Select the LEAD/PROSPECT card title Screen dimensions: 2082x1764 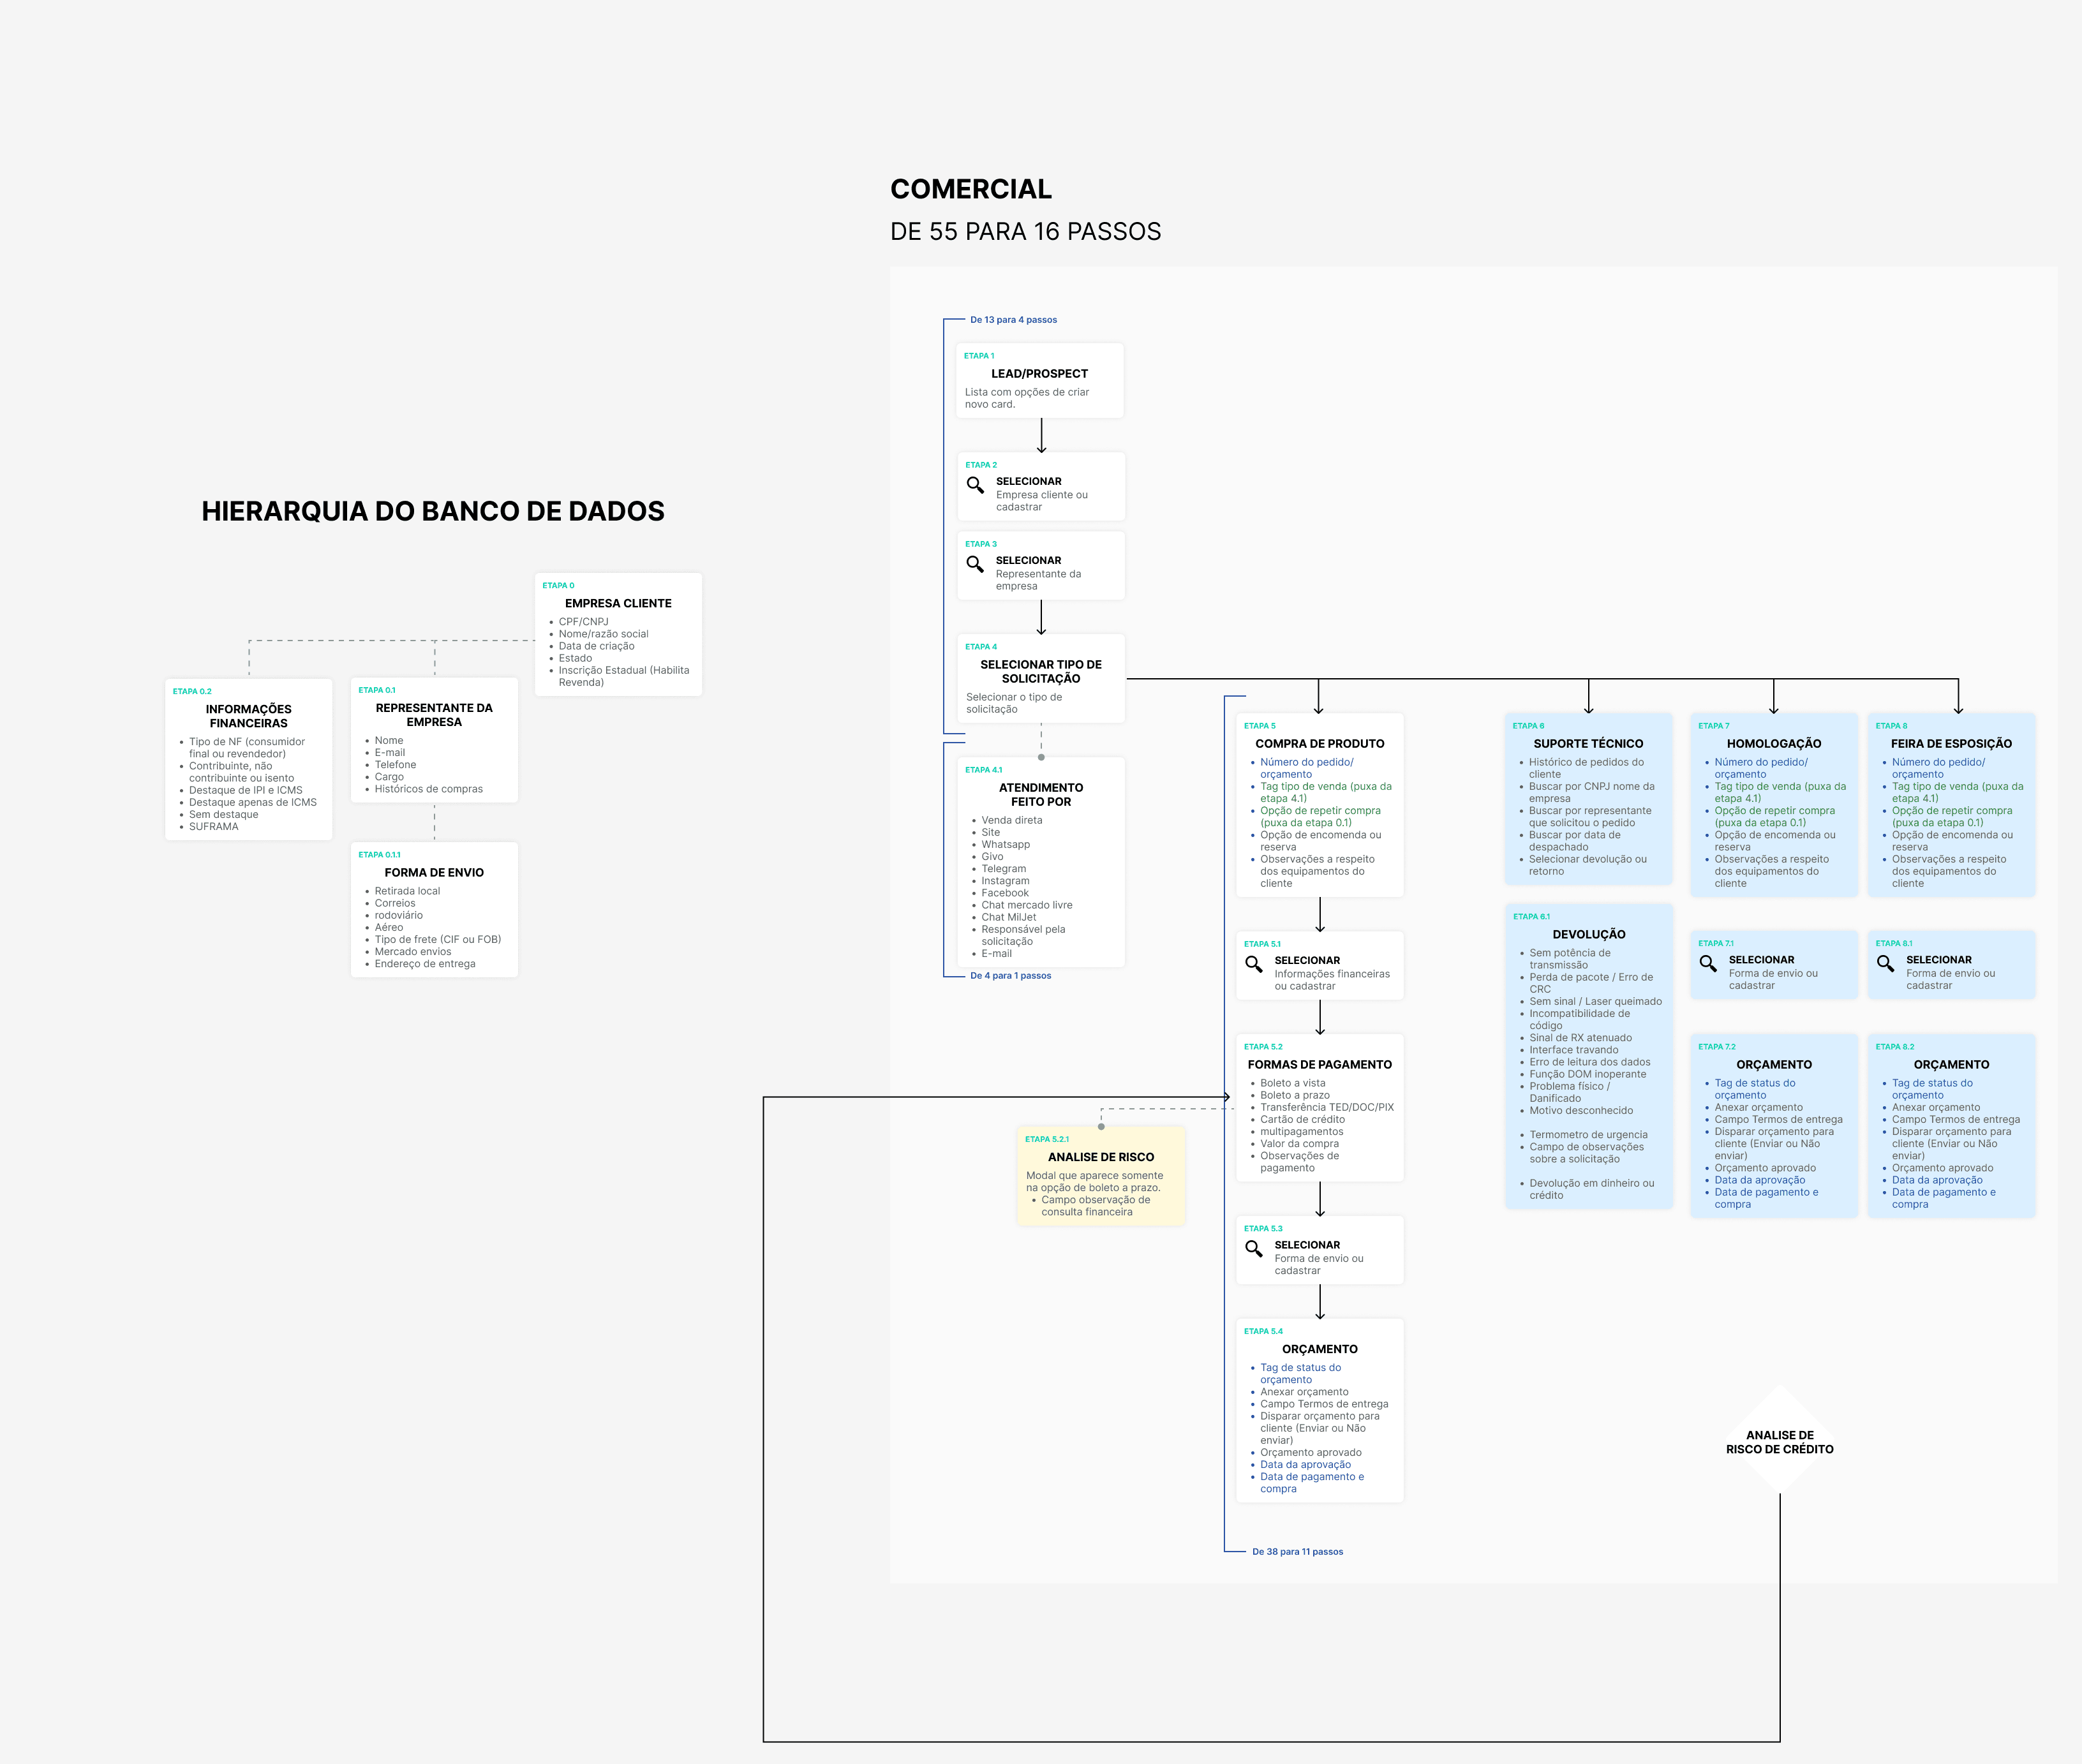[x=1039, y=373]
